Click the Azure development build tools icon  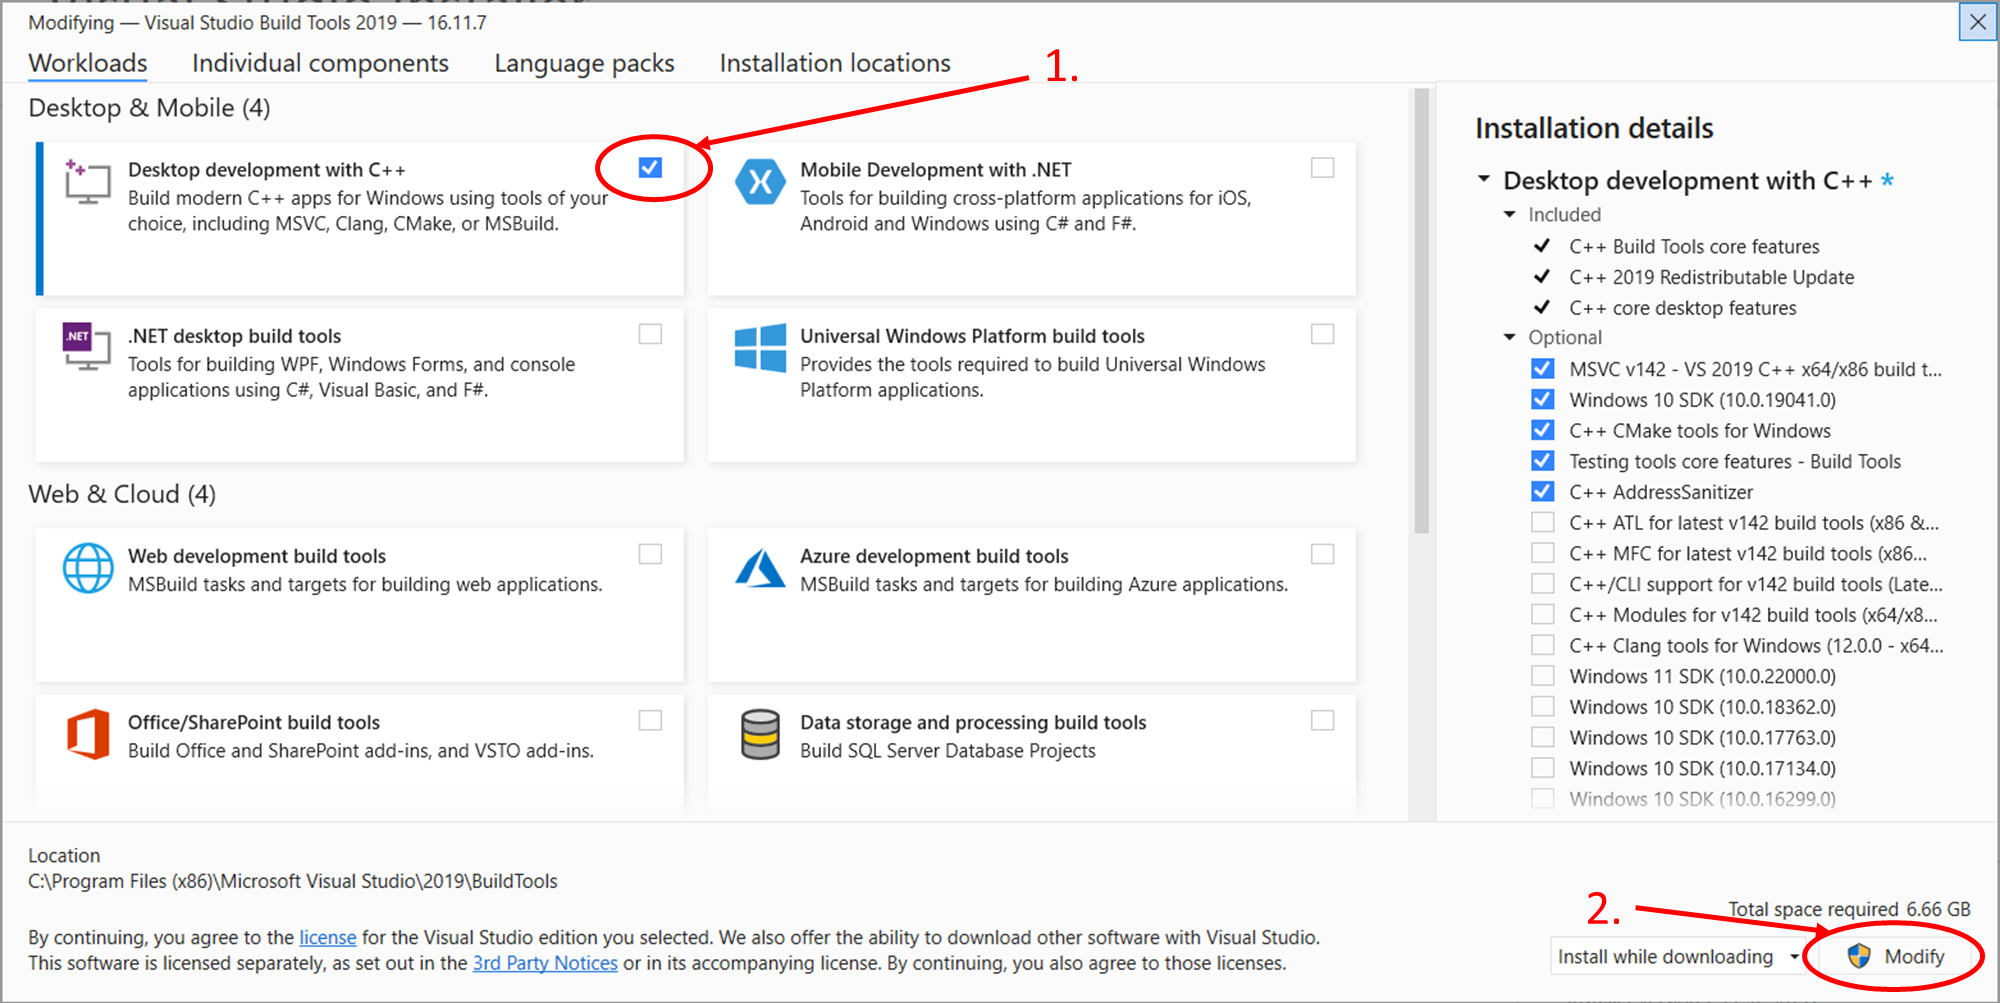(760, 568)
